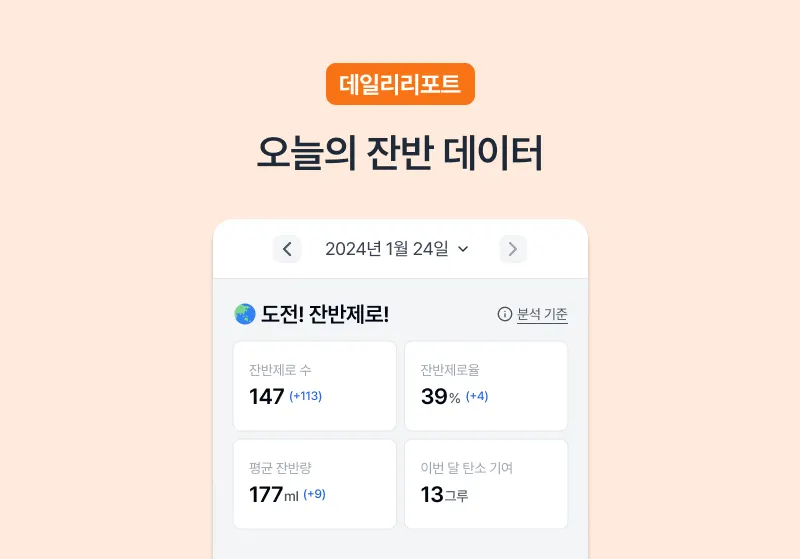
Task: Select the 데일리리포트 orange badge
Action: 401,84
